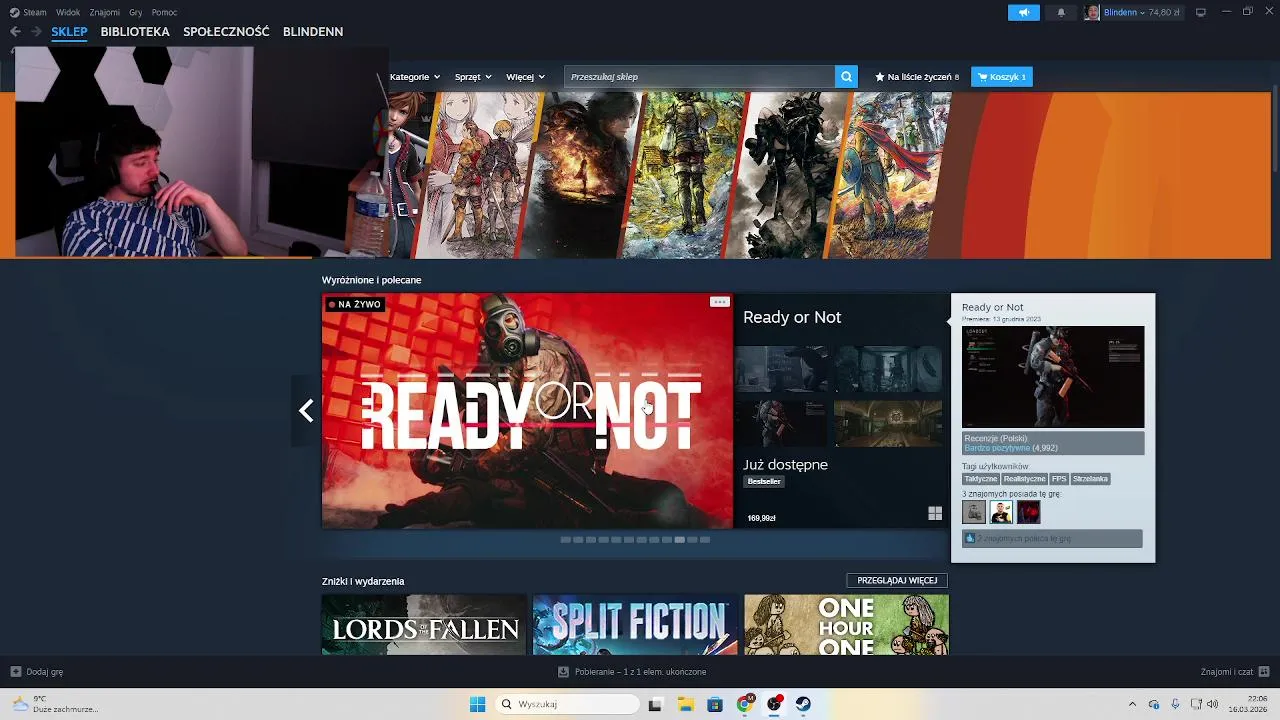
Task: Click second friend avatar owning the game
Action: click(x=1001, y=512)
